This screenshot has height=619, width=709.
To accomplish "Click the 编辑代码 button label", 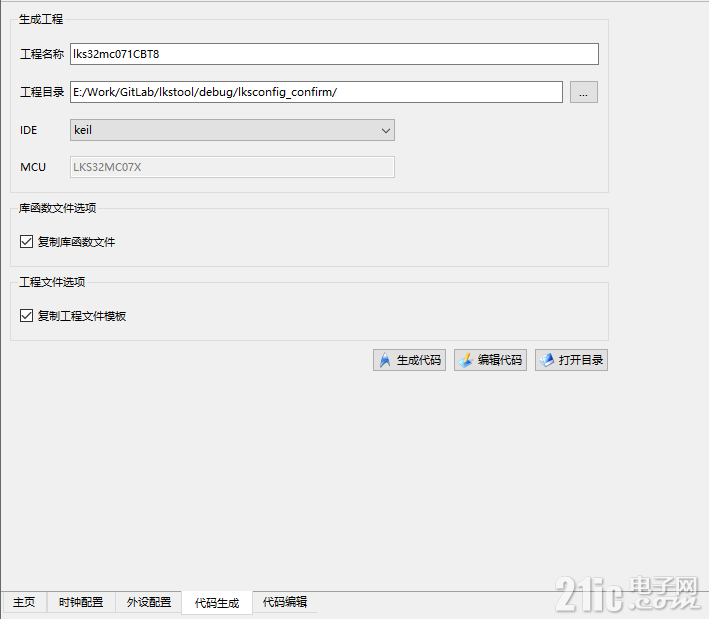I will click(x=500, y=360).
